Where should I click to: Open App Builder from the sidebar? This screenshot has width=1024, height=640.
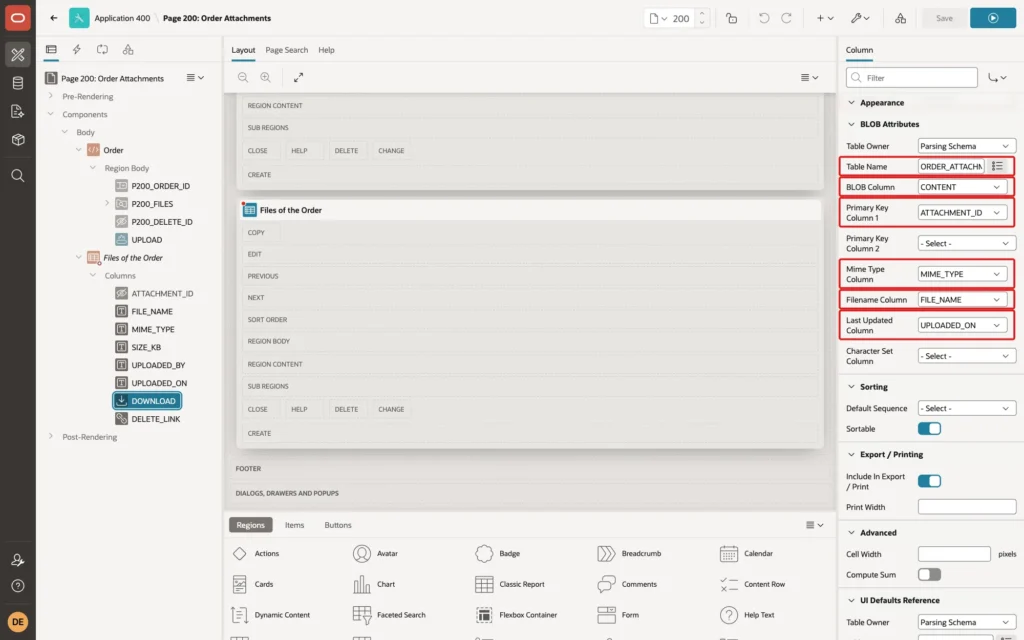18,55
